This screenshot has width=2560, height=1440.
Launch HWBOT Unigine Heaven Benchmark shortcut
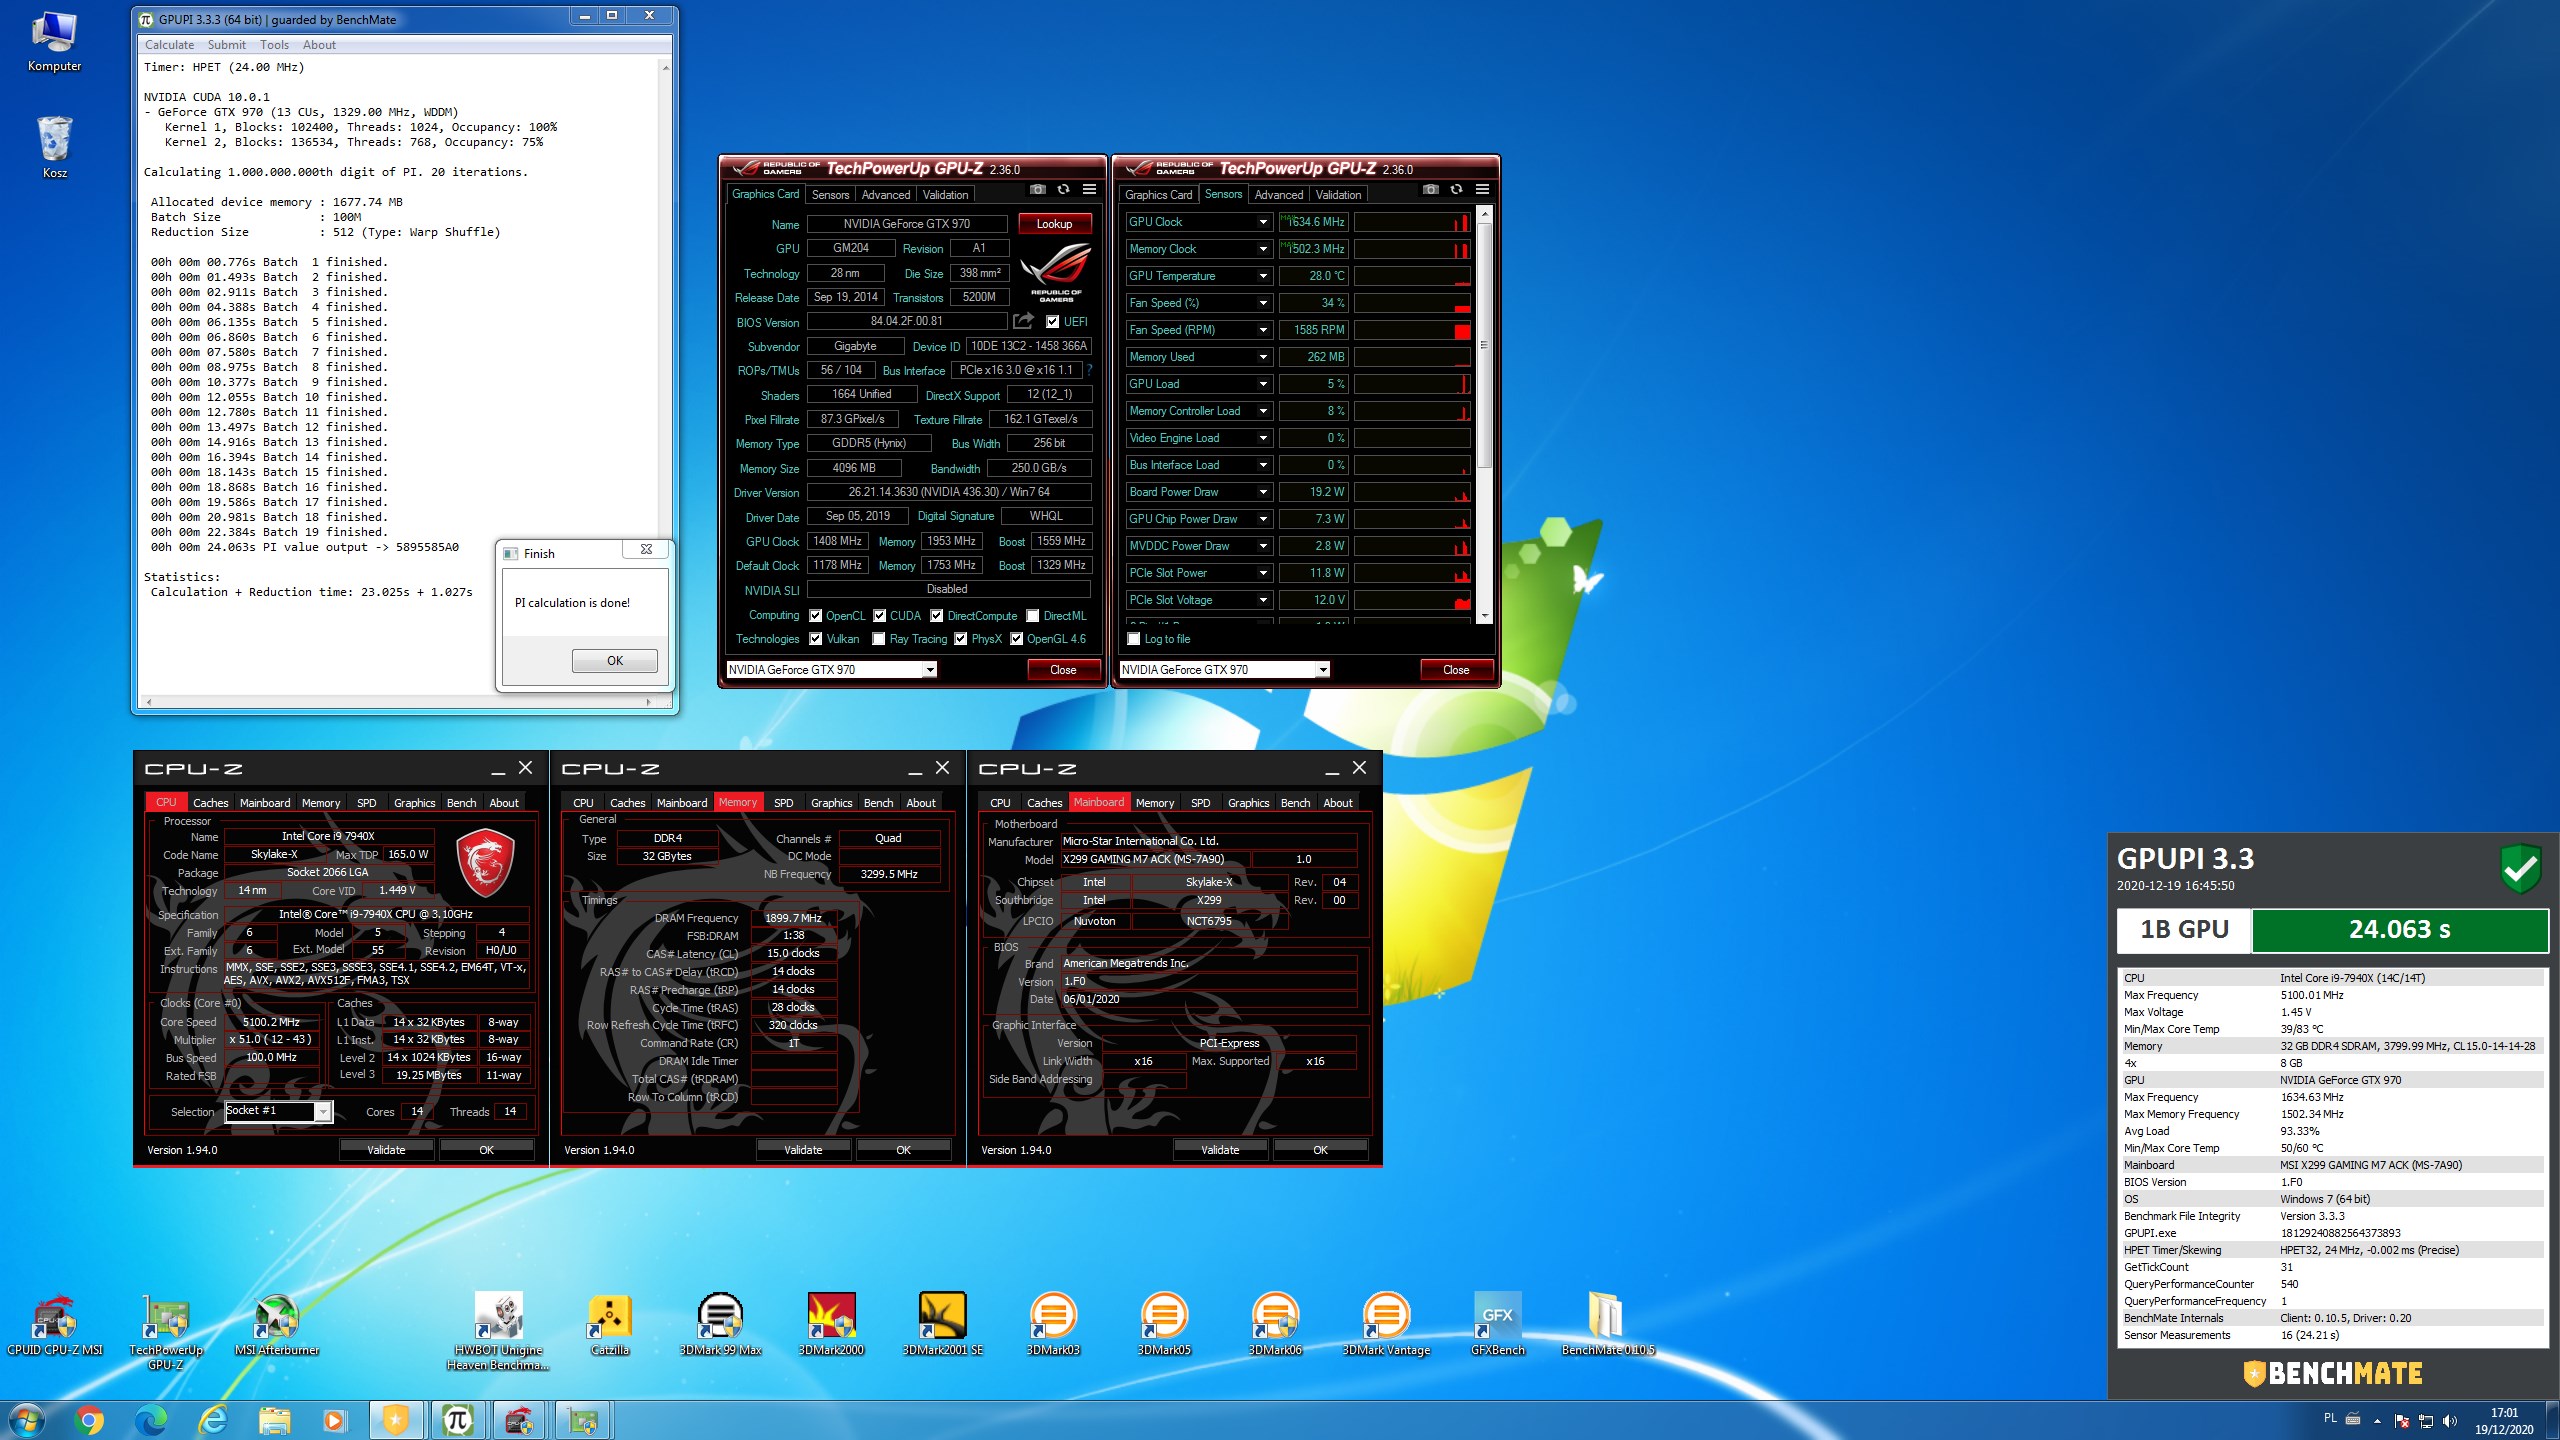tap(498, 1332)
